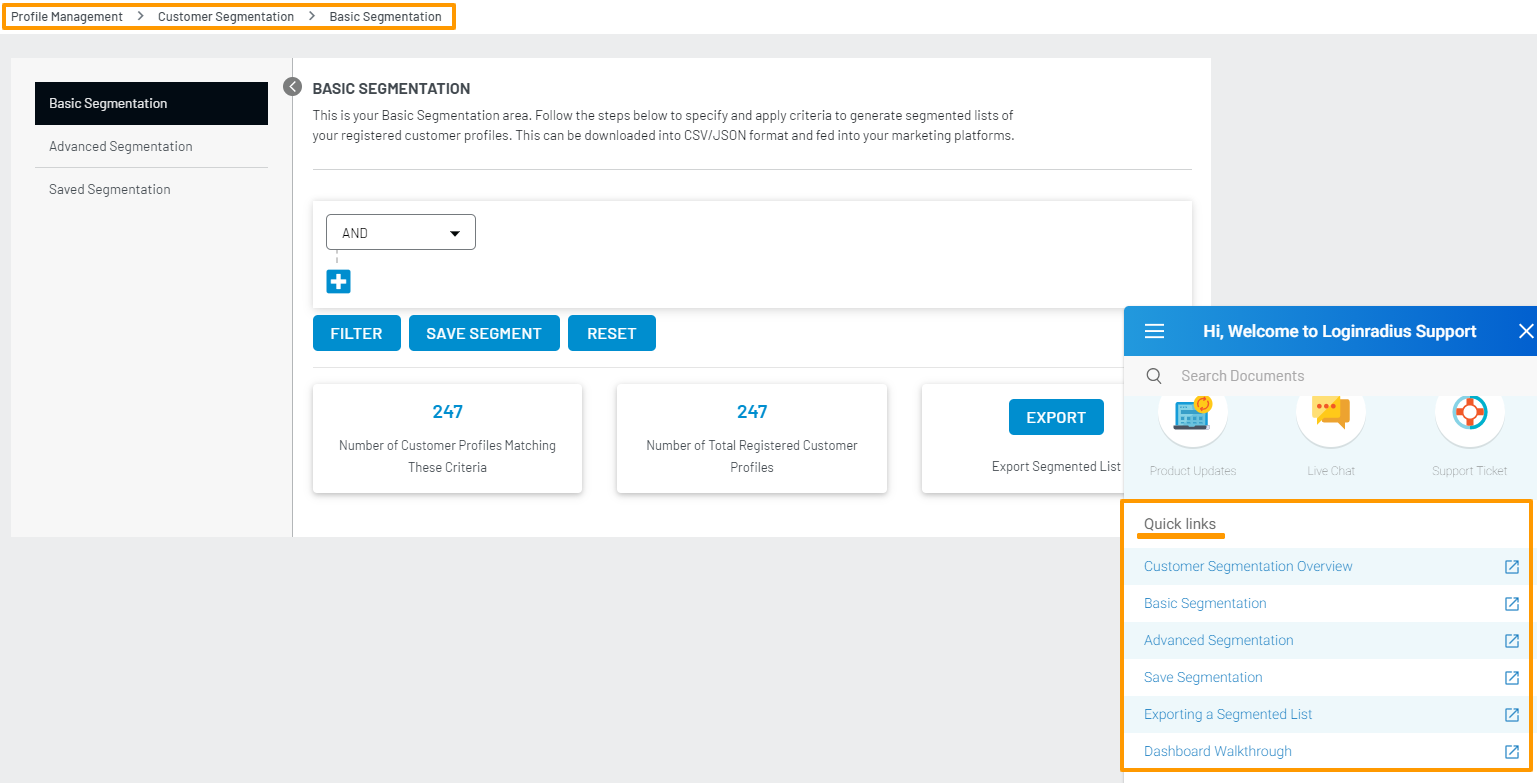1537x783 pixels.
Task: Open Customer Segmentation Overview quick link
Action: tap(1247, 566)
